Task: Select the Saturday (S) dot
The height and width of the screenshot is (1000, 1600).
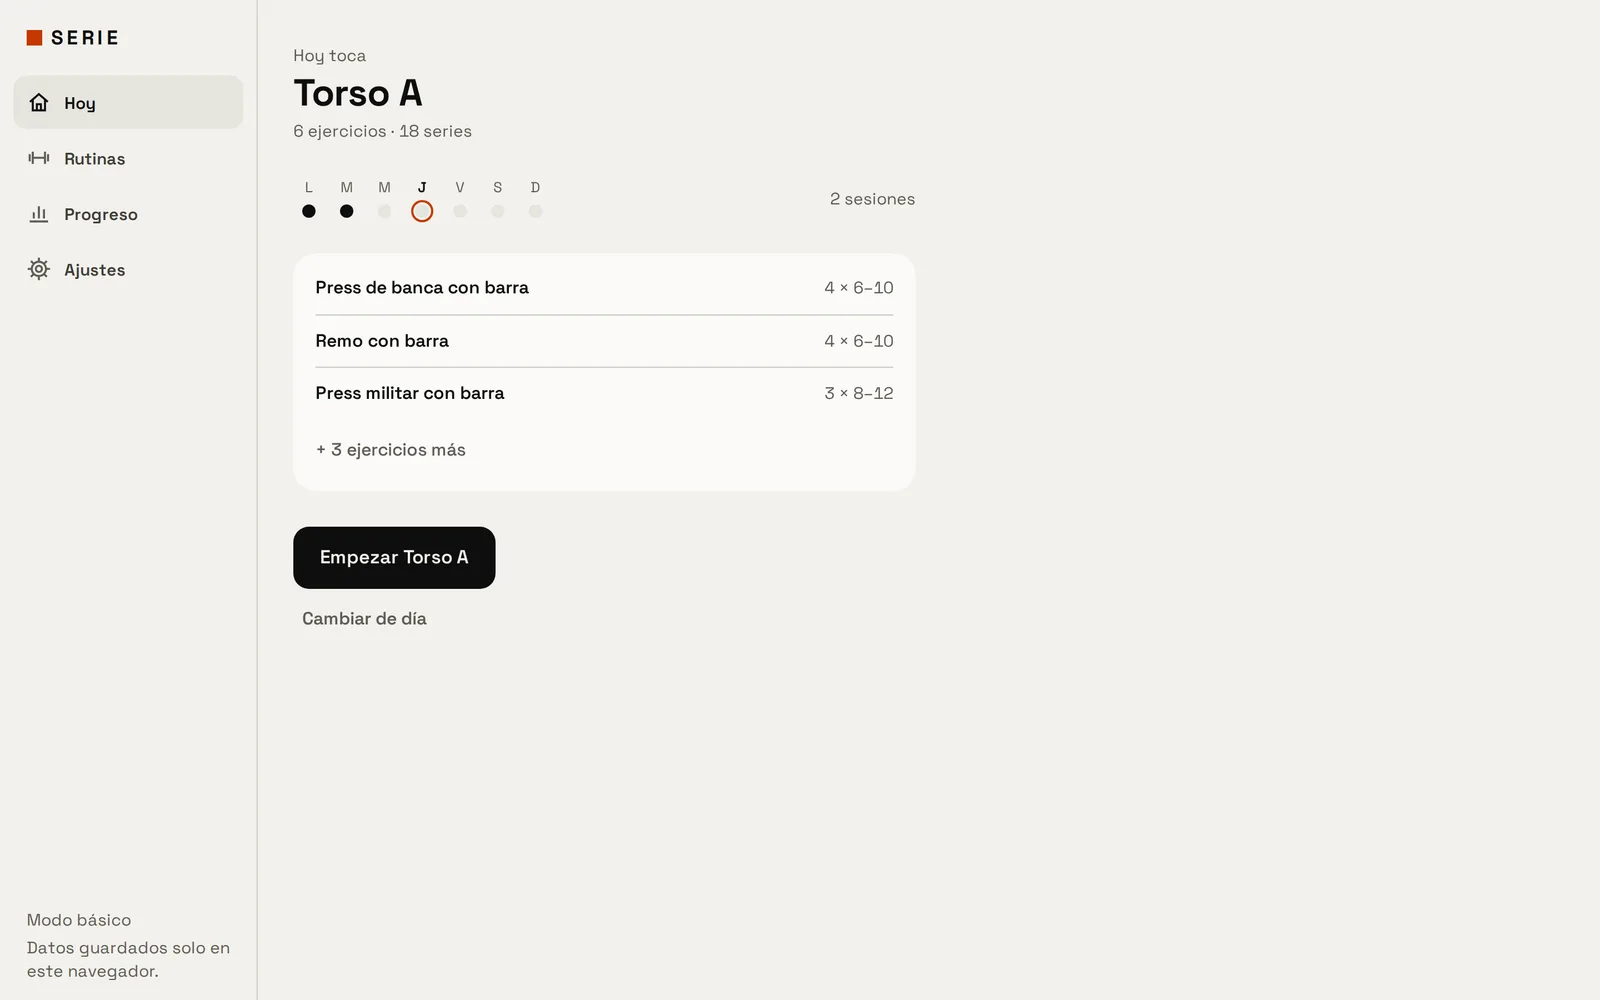Action: [498, 211]
